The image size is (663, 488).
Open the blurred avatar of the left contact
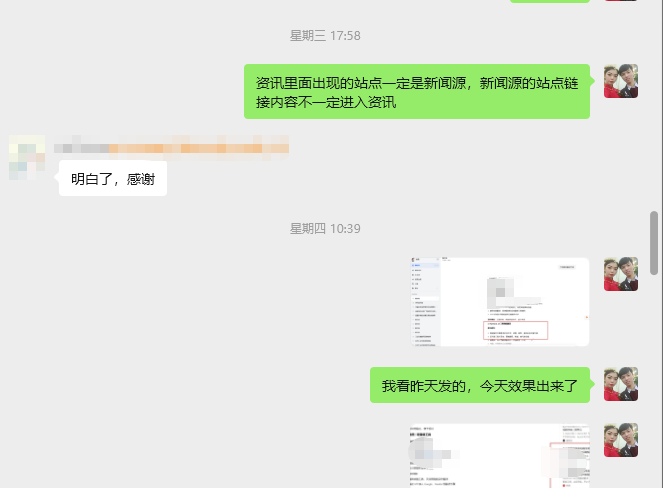pos(26,157)
